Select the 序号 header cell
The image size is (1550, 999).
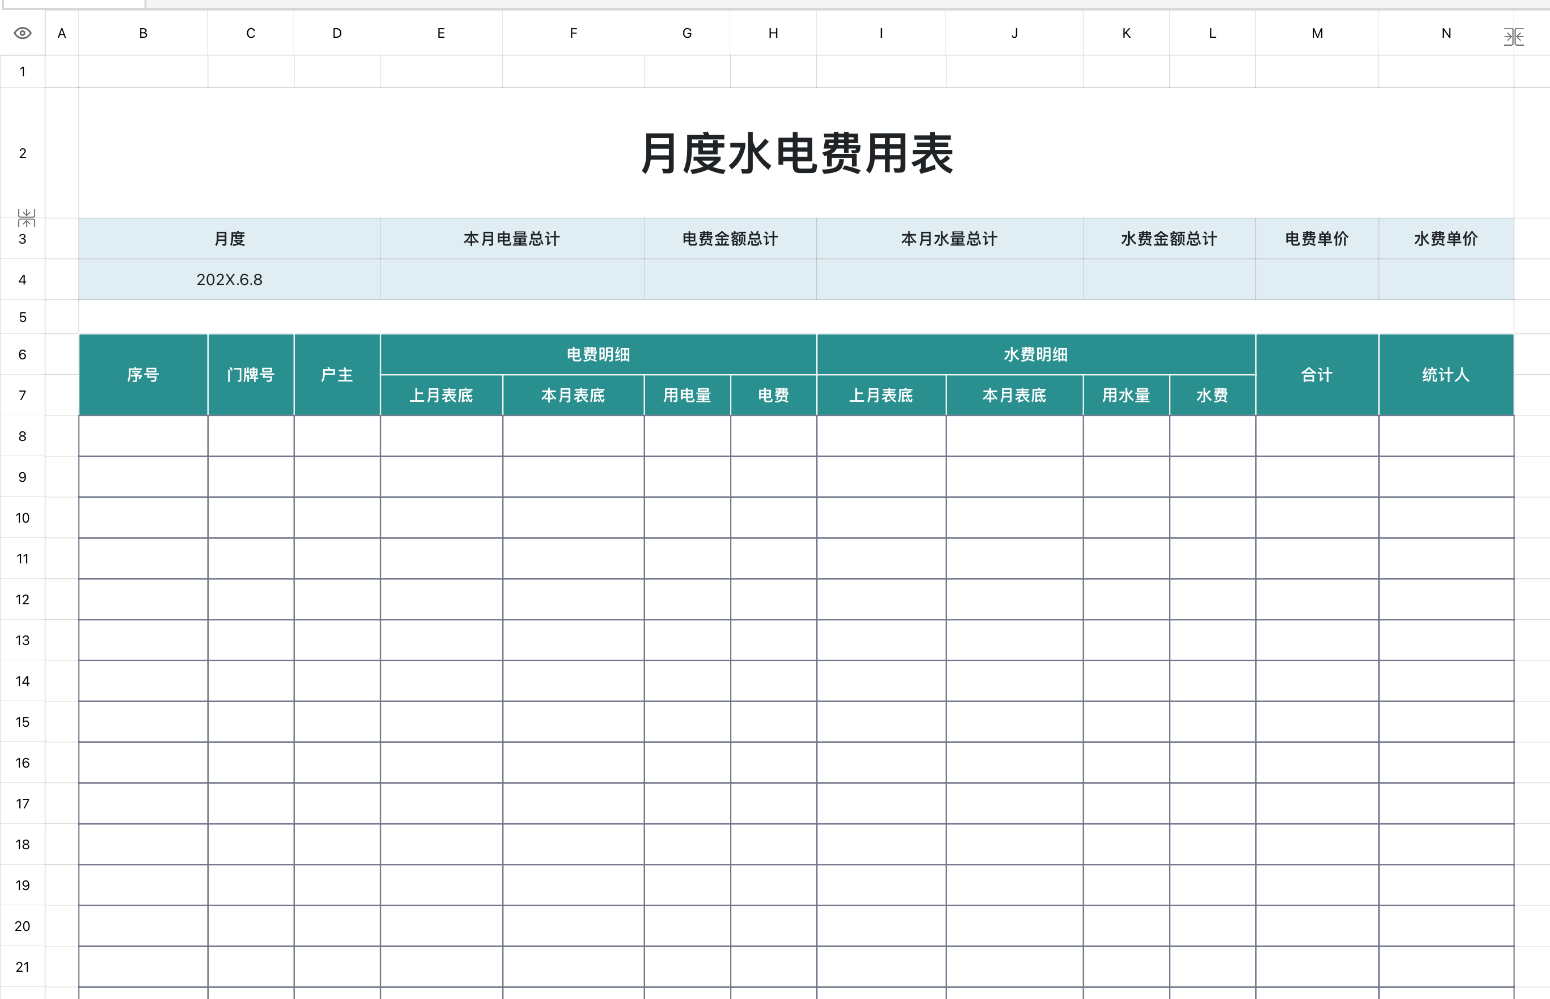coord(143,375)
